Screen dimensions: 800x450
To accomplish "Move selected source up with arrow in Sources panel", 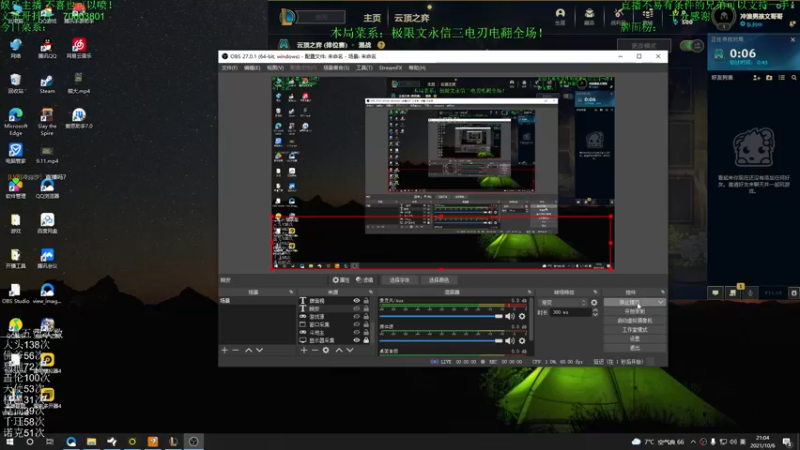I will click(x=339, y=350).
